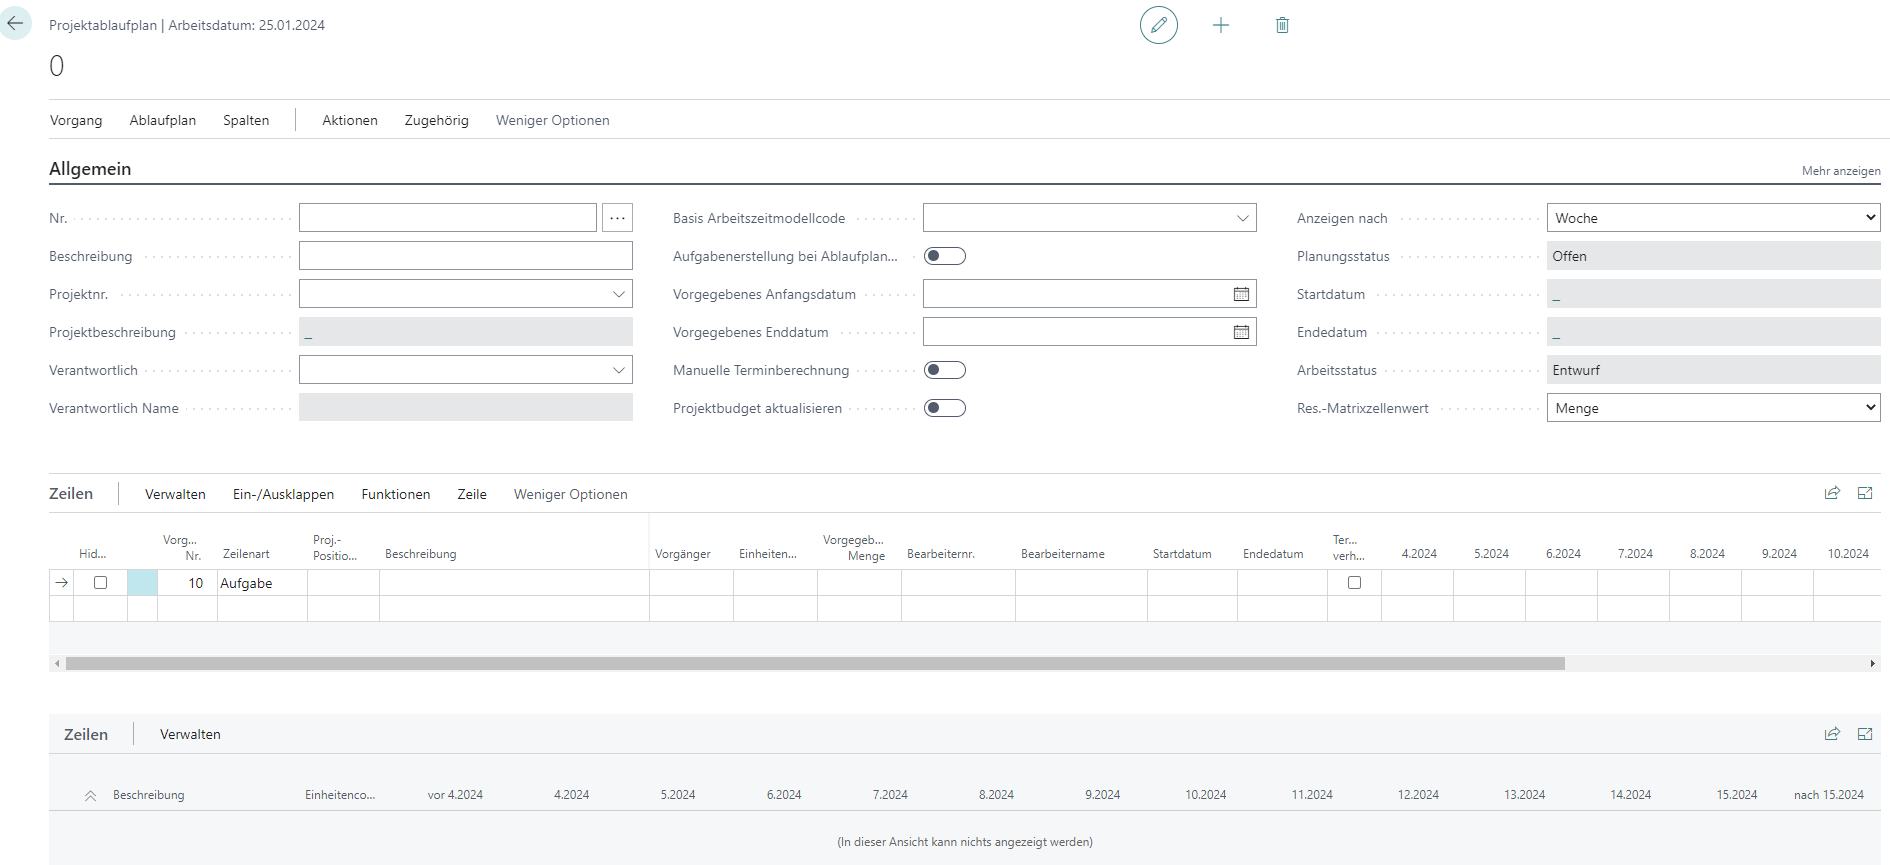Open the Zugehörig menu
1890x865 pixels.
coord(436,120)
